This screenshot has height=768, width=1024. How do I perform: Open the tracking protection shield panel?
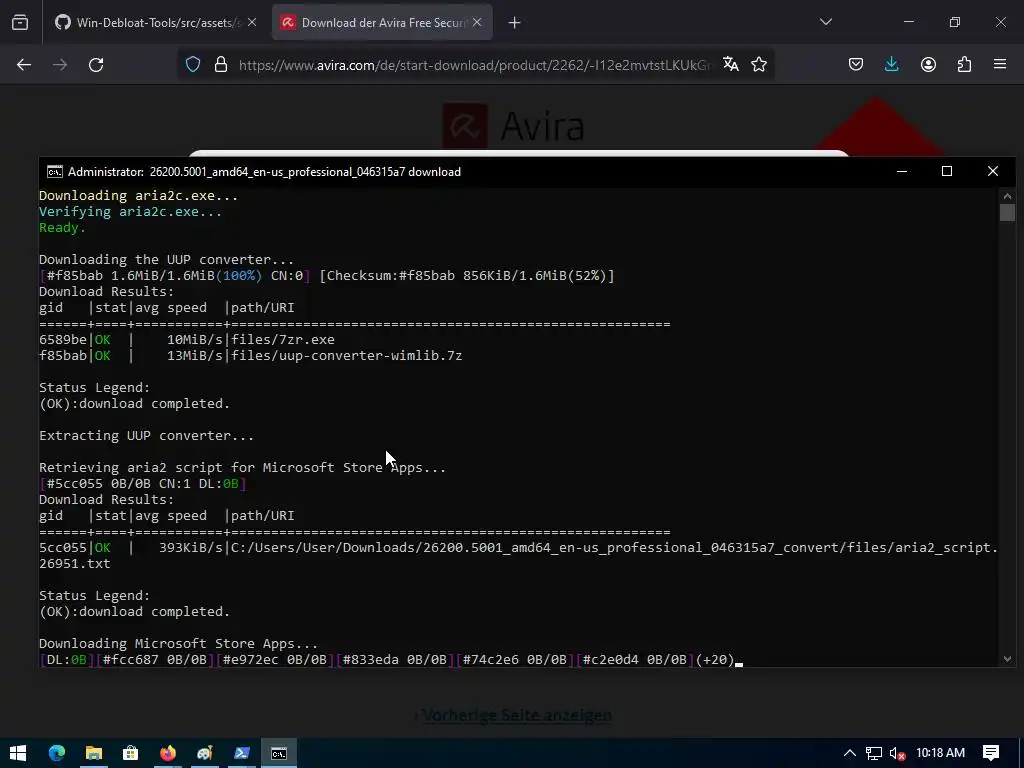tap(193, 65)
